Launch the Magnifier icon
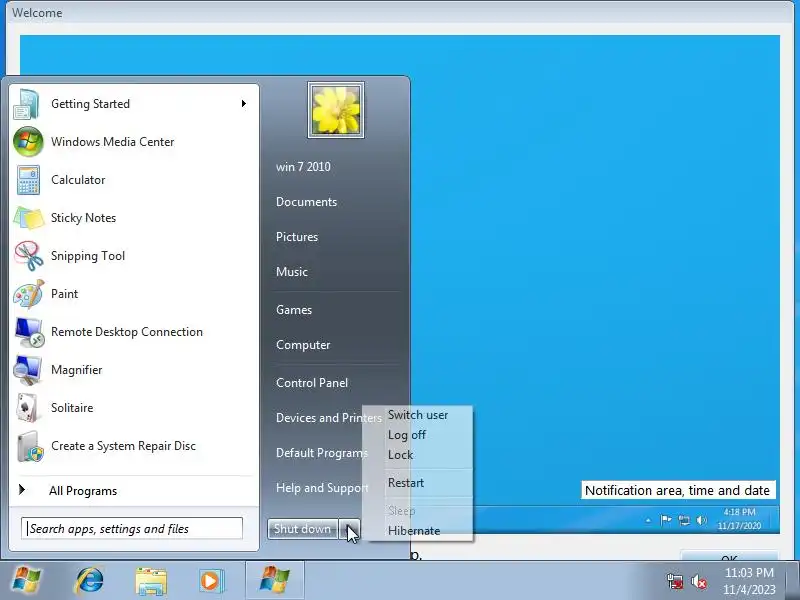Image resolution: width=800 pixels, height=600 pixels. tap(28, 370)
